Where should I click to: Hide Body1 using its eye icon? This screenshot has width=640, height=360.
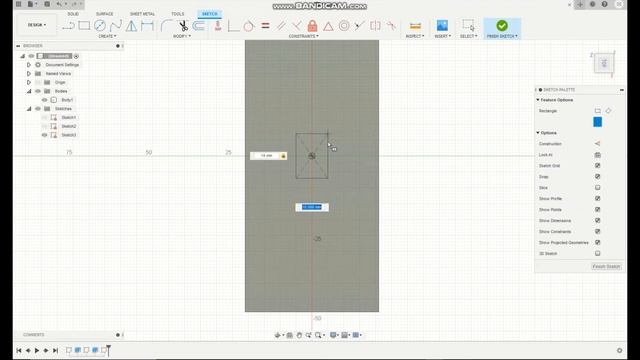(x=44, y=100)
